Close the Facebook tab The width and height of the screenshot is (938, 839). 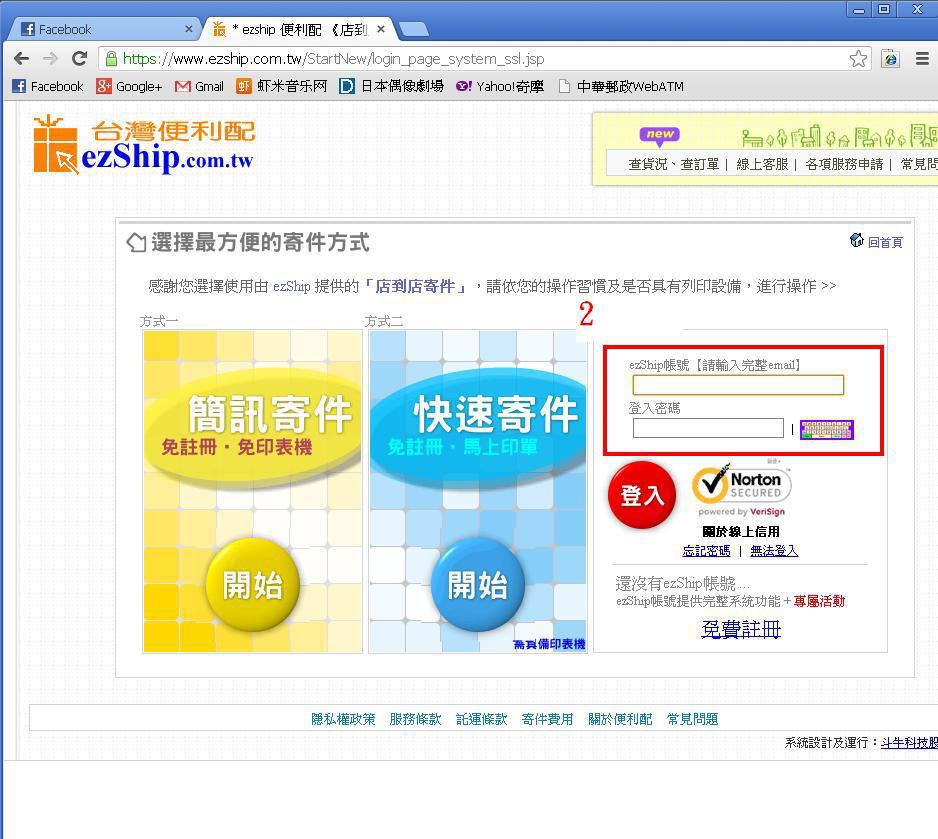188,29
